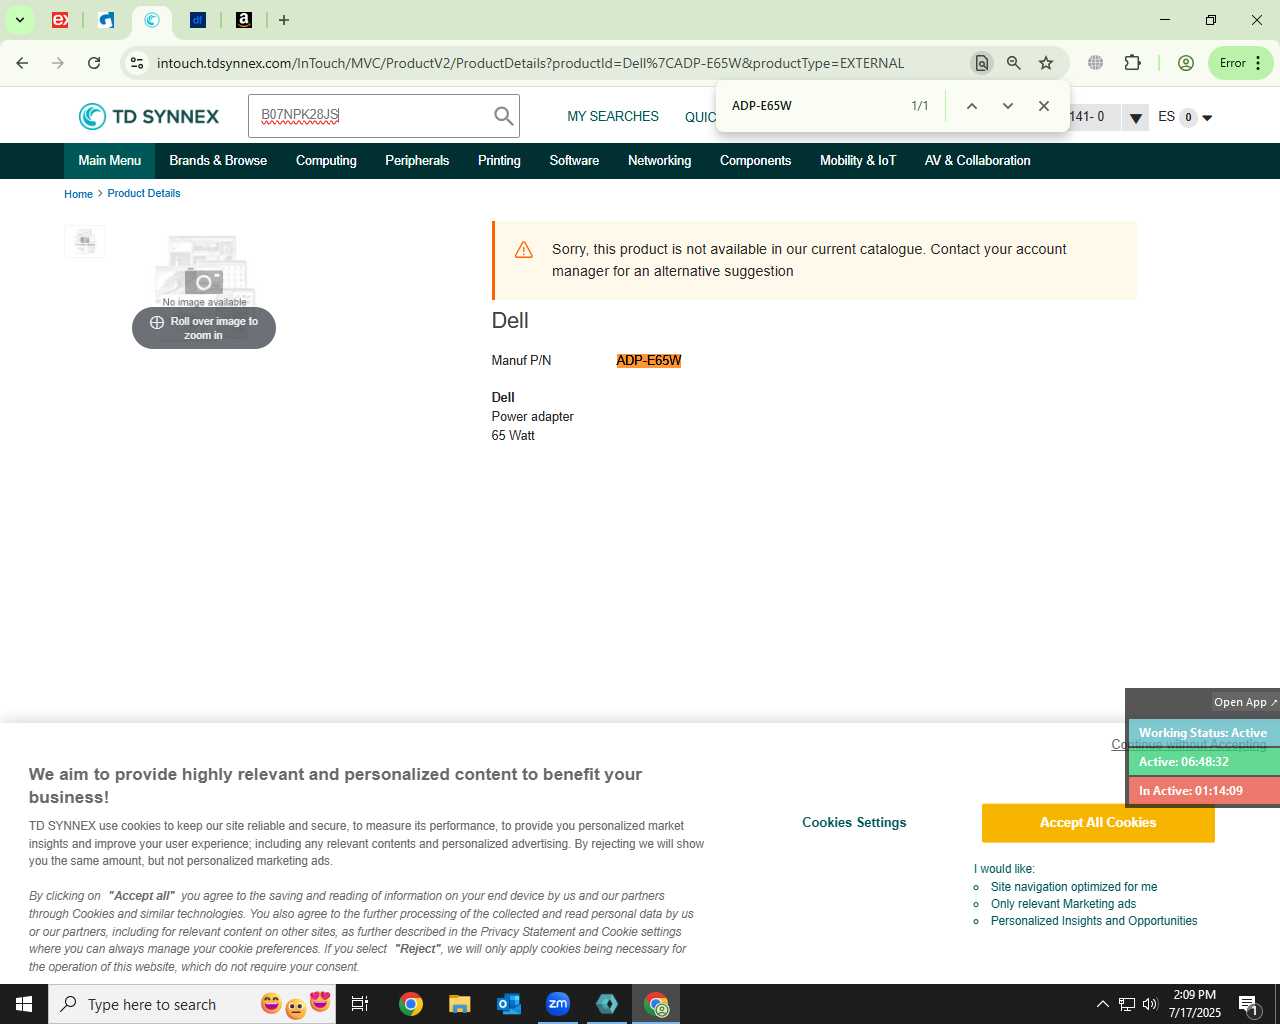This screenshot has height=1024, width=1280.
Task: Click the warning triangle icon in alert
Action: [523, 250]
